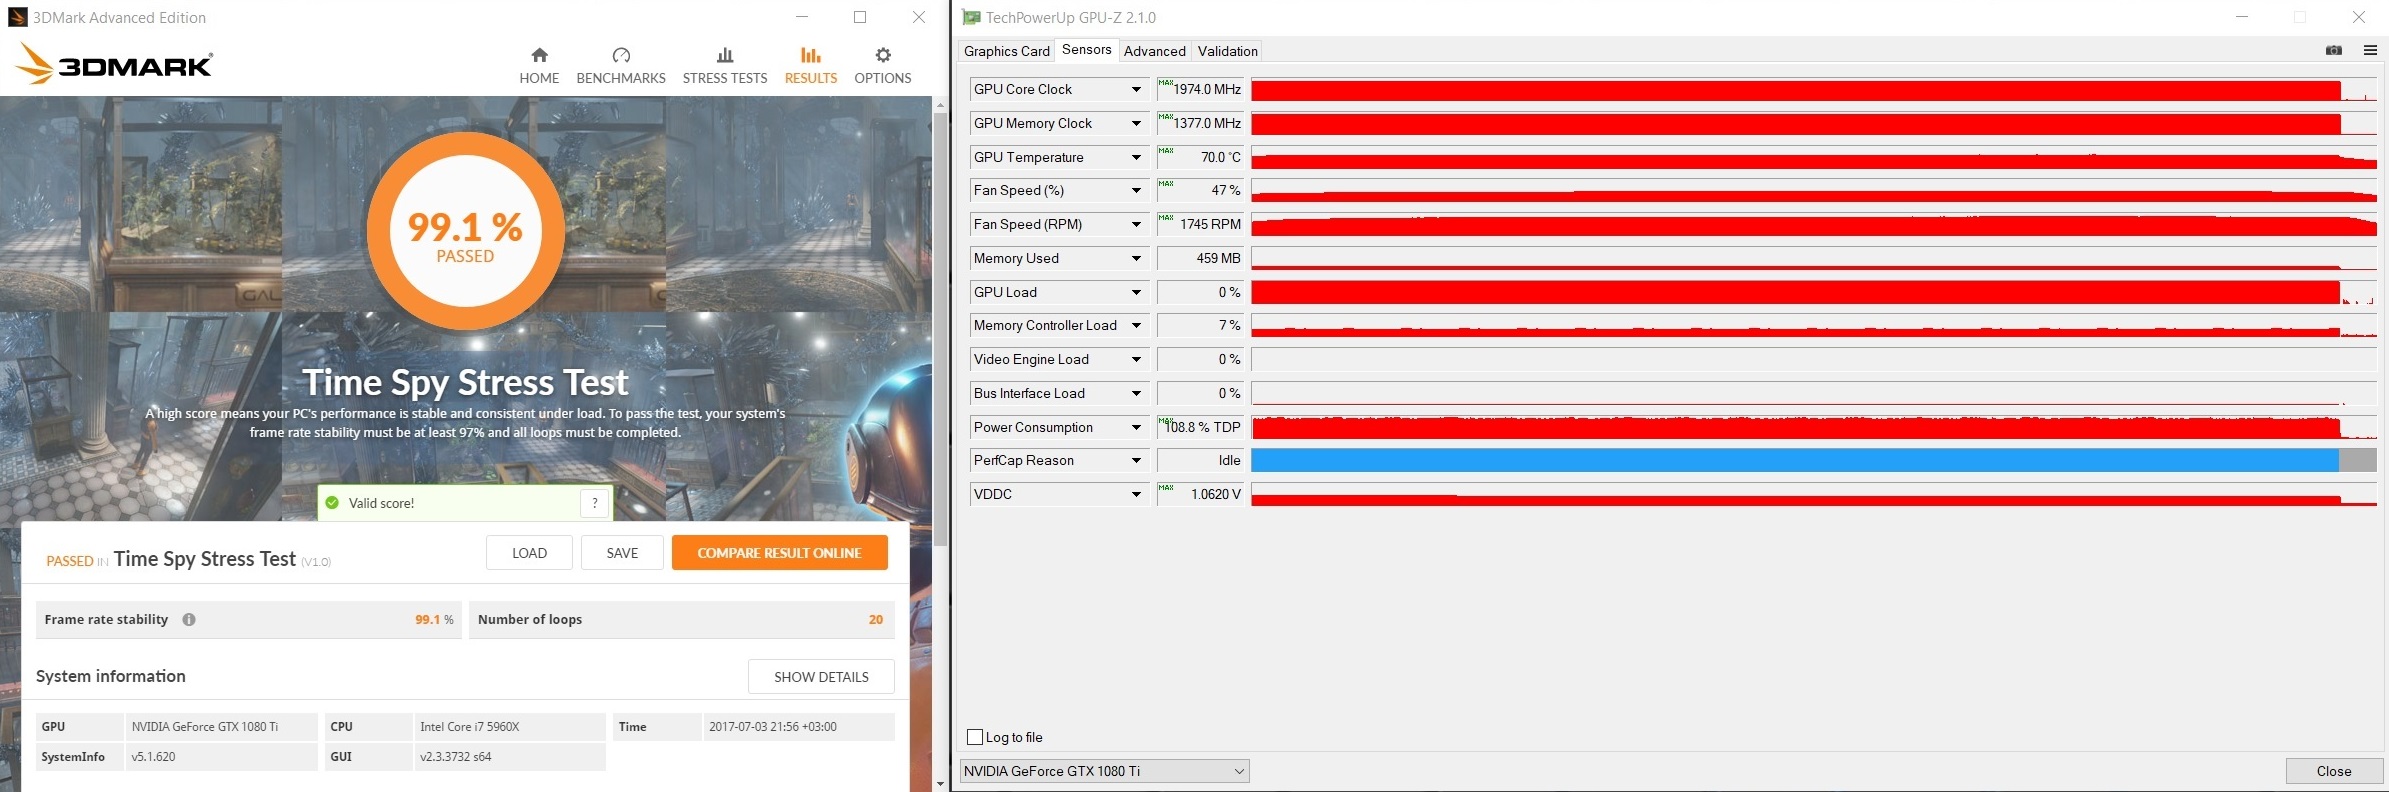Go to Stress Tests in 3DMark
This screenshot has width=2389, height=792.
point(725,66)
